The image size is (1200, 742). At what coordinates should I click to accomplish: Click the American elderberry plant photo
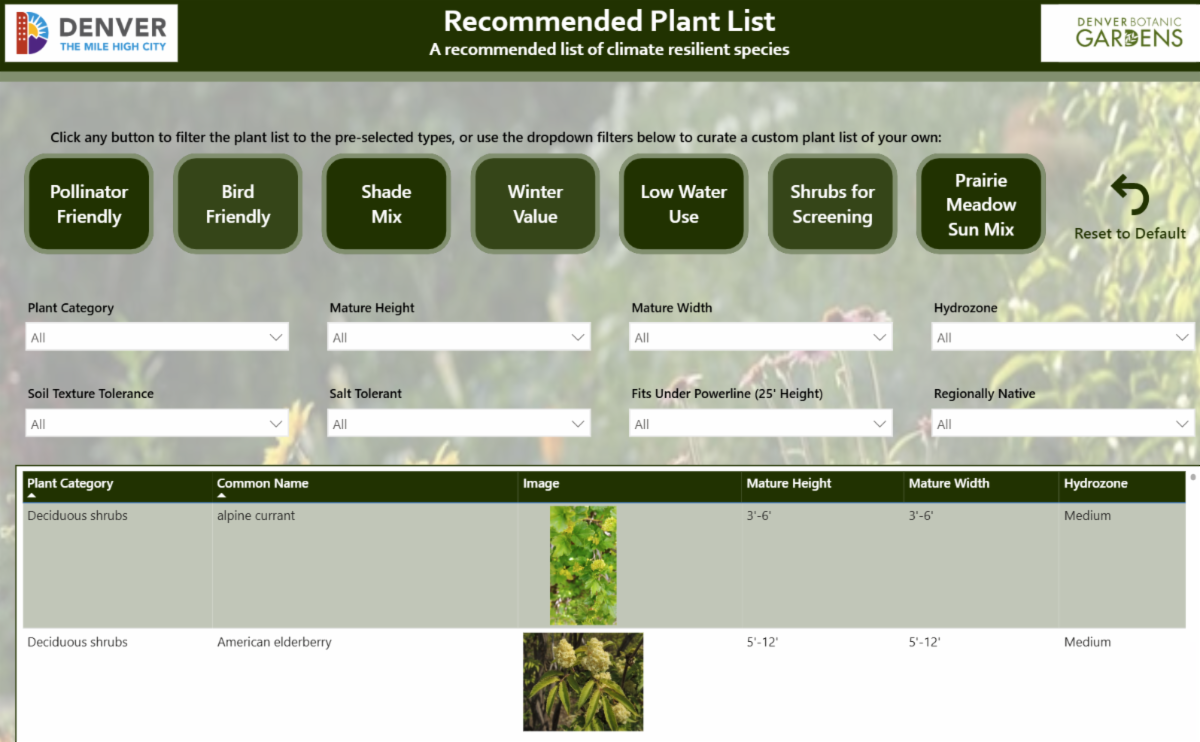tap(583, 682)
